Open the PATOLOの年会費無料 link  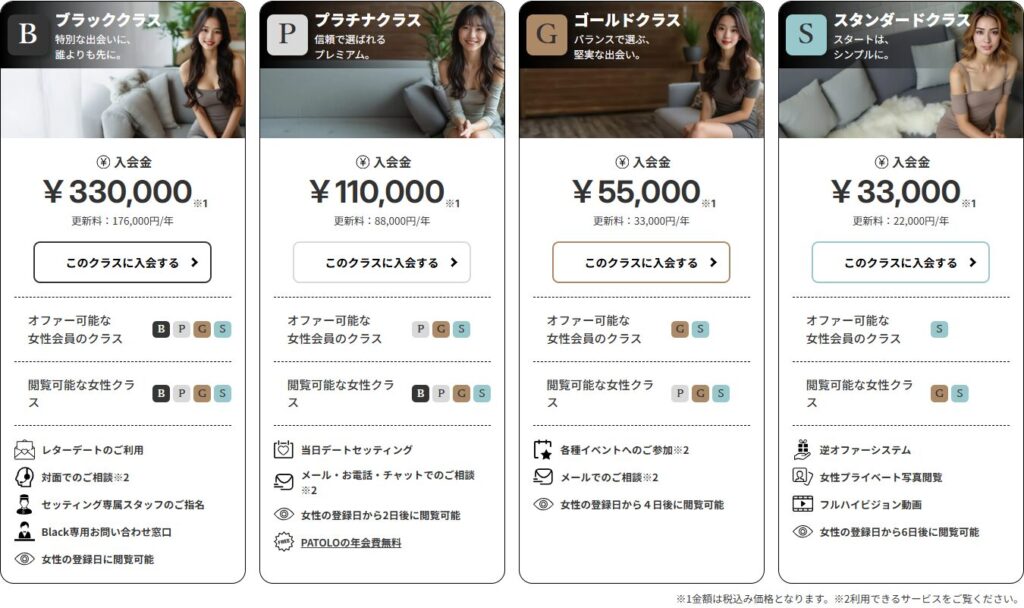351,542
